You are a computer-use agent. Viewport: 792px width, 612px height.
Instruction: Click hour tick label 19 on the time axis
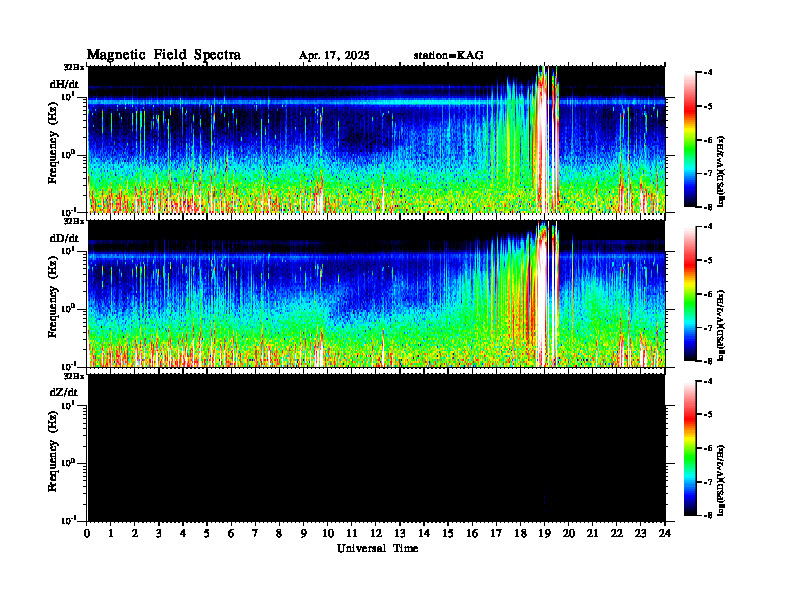pos(544,533)
